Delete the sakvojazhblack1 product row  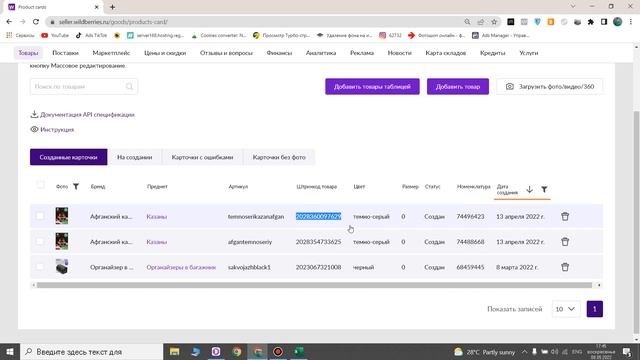565,267
